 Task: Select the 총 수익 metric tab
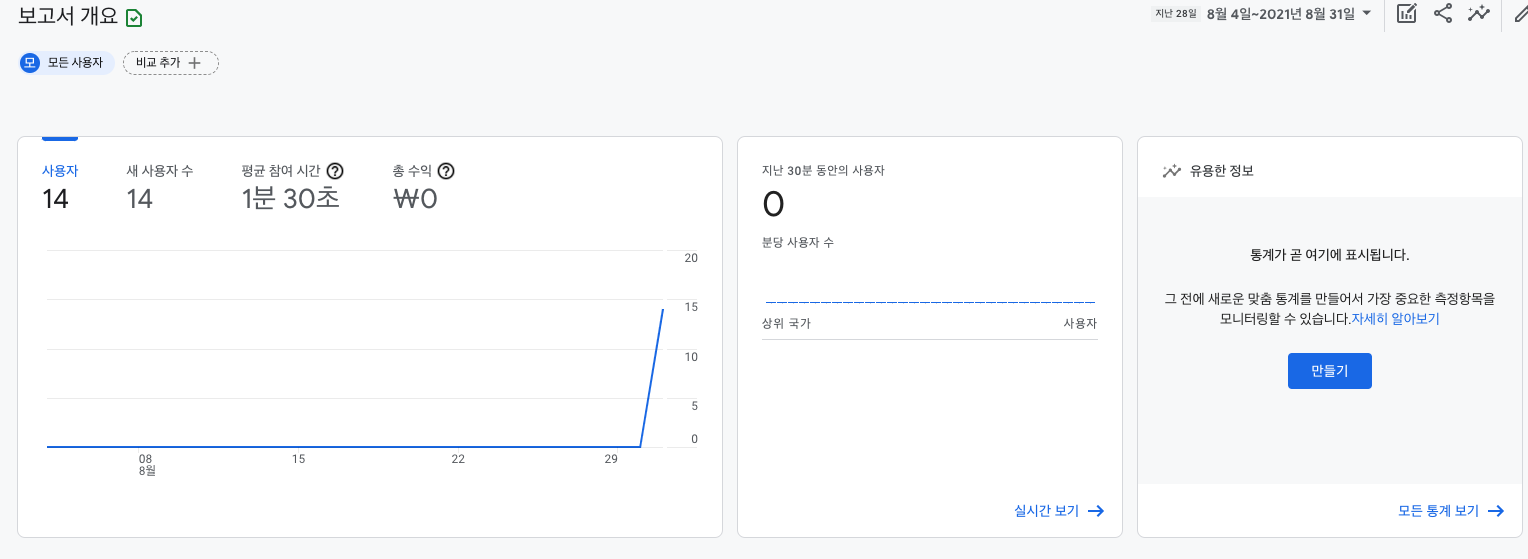[x=424, y=187]
